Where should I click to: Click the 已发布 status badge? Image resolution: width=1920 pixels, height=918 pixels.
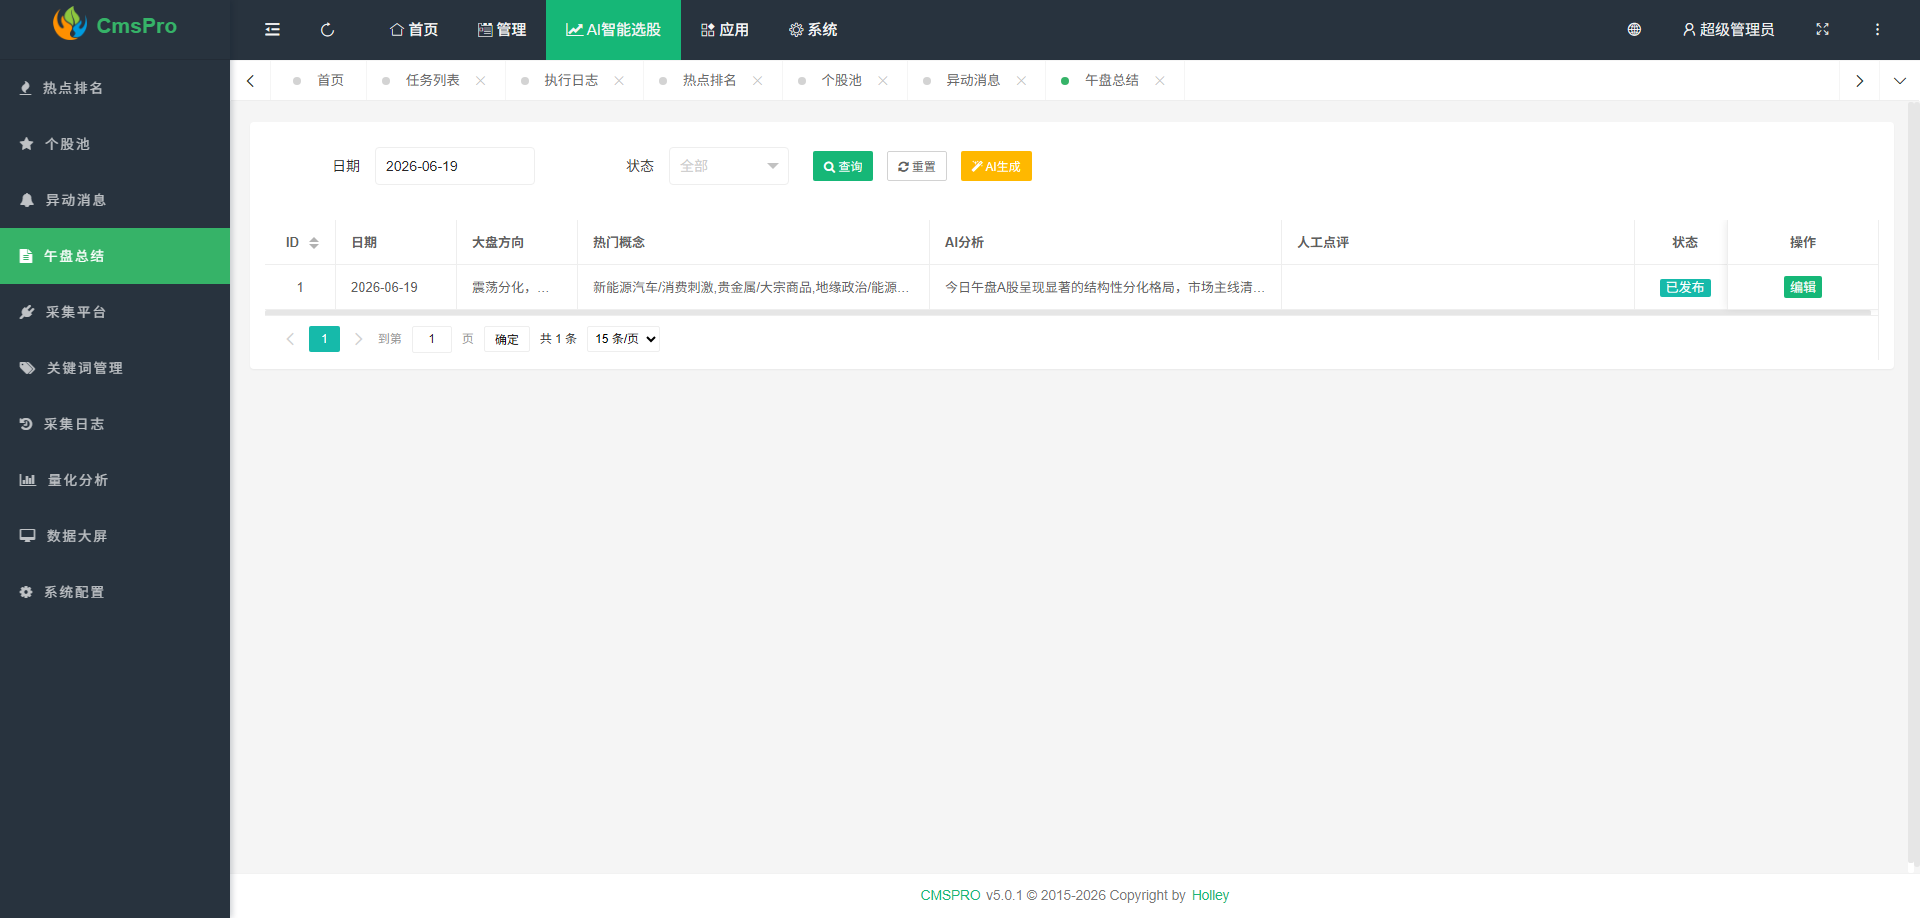click(1685, 288)
